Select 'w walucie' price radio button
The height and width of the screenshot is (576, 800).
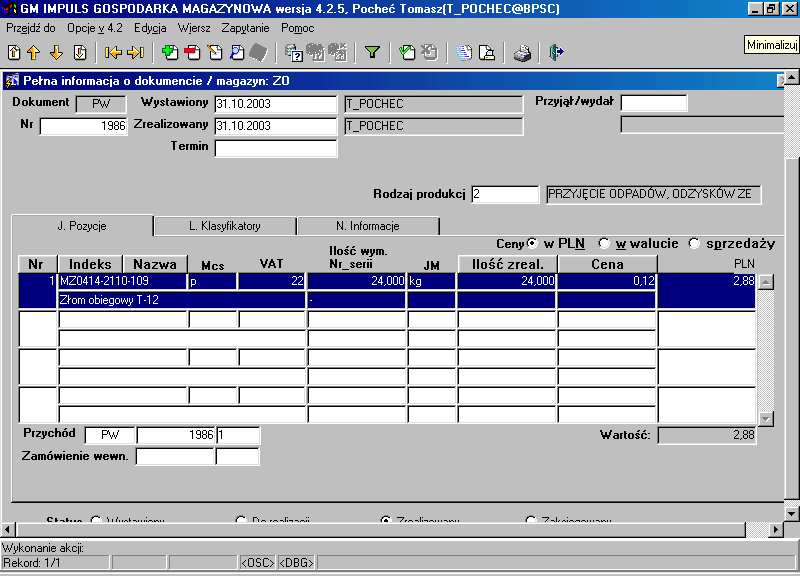pyautogui.click(x=604, y=243)
